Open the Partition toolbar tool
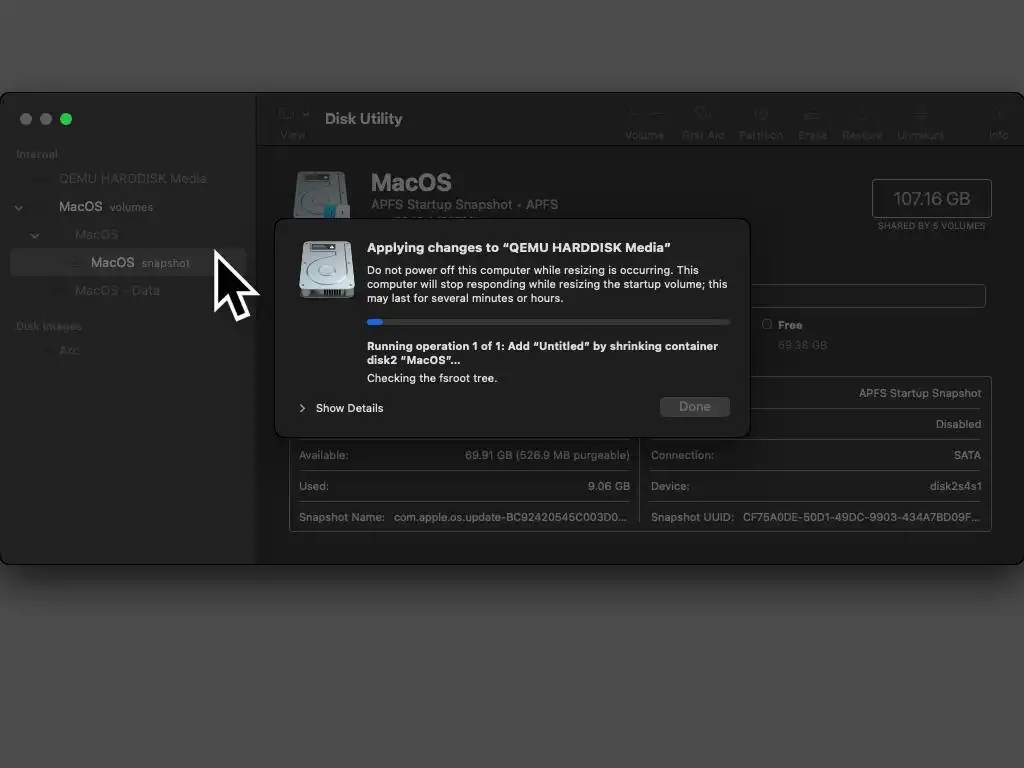 pos(761,123)
